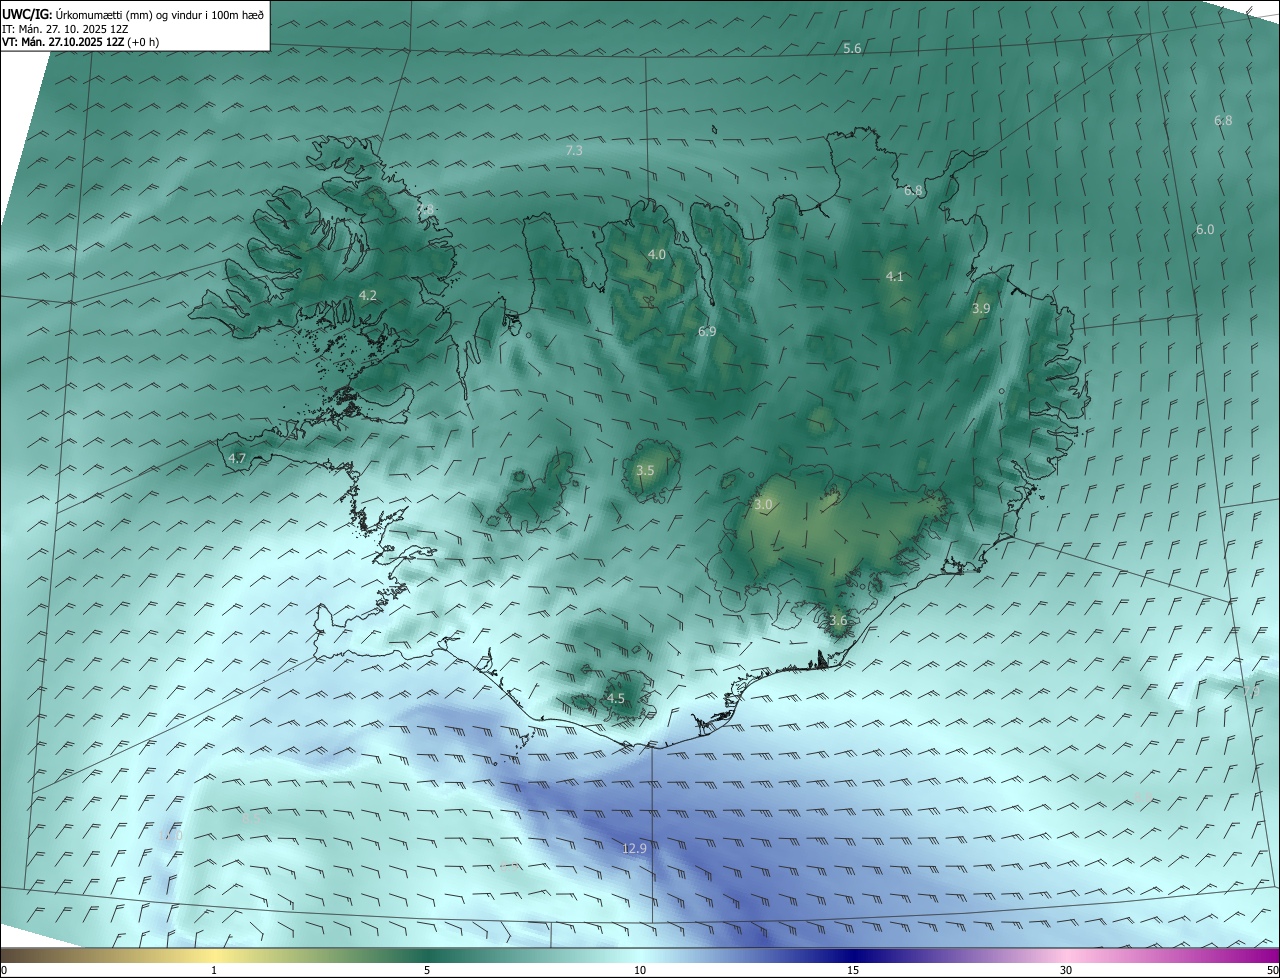Image resolution: width=1280 pixels, height=978 pixels.
Task: Click the 3.5 value on the glacier
Action: pos(645,470)
